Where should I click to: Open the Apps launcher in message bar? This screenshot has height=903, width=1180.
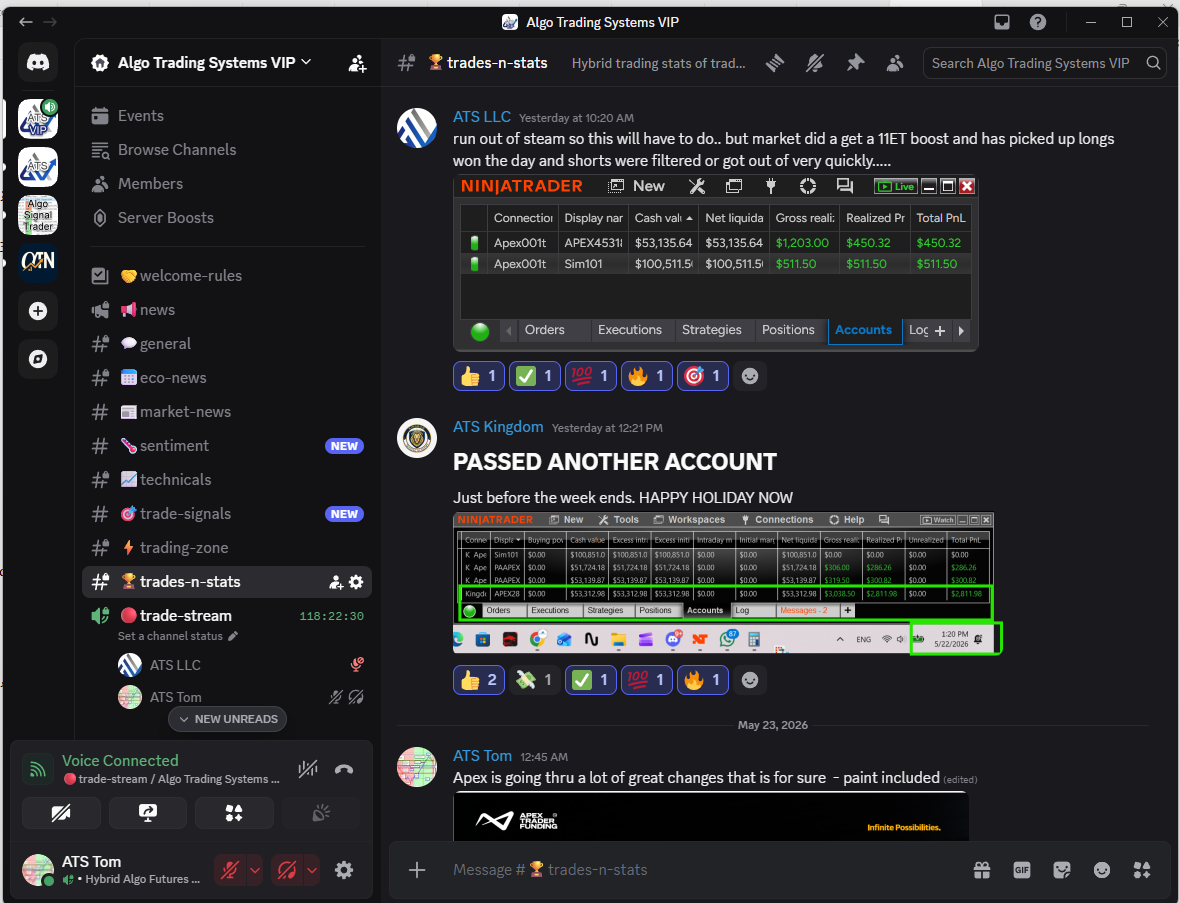pos(1142,870)
